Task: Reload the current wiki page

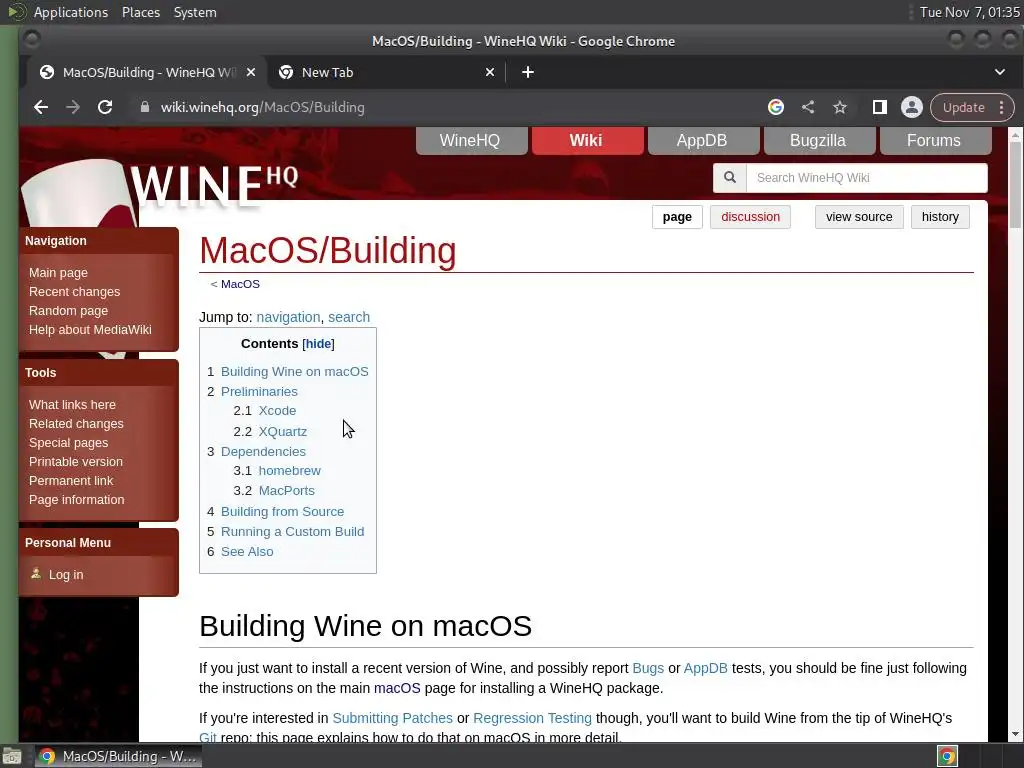Action: 104,107
